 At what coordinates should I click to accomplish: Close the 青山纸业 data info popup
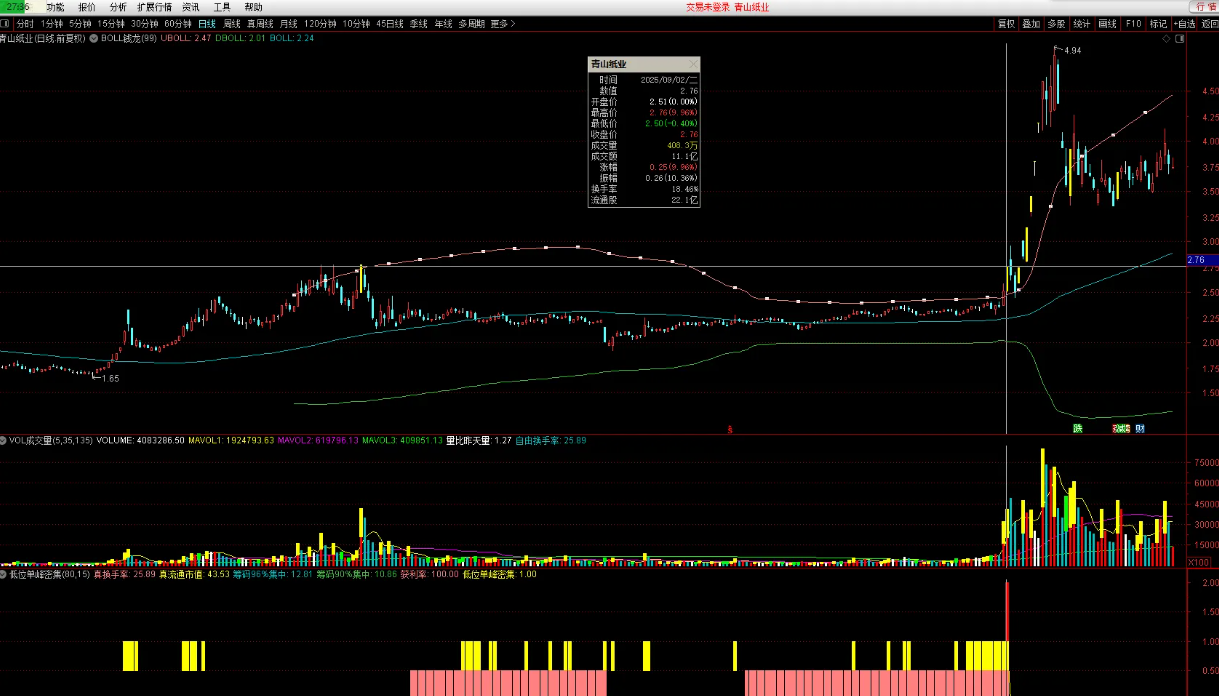(693, 63)
